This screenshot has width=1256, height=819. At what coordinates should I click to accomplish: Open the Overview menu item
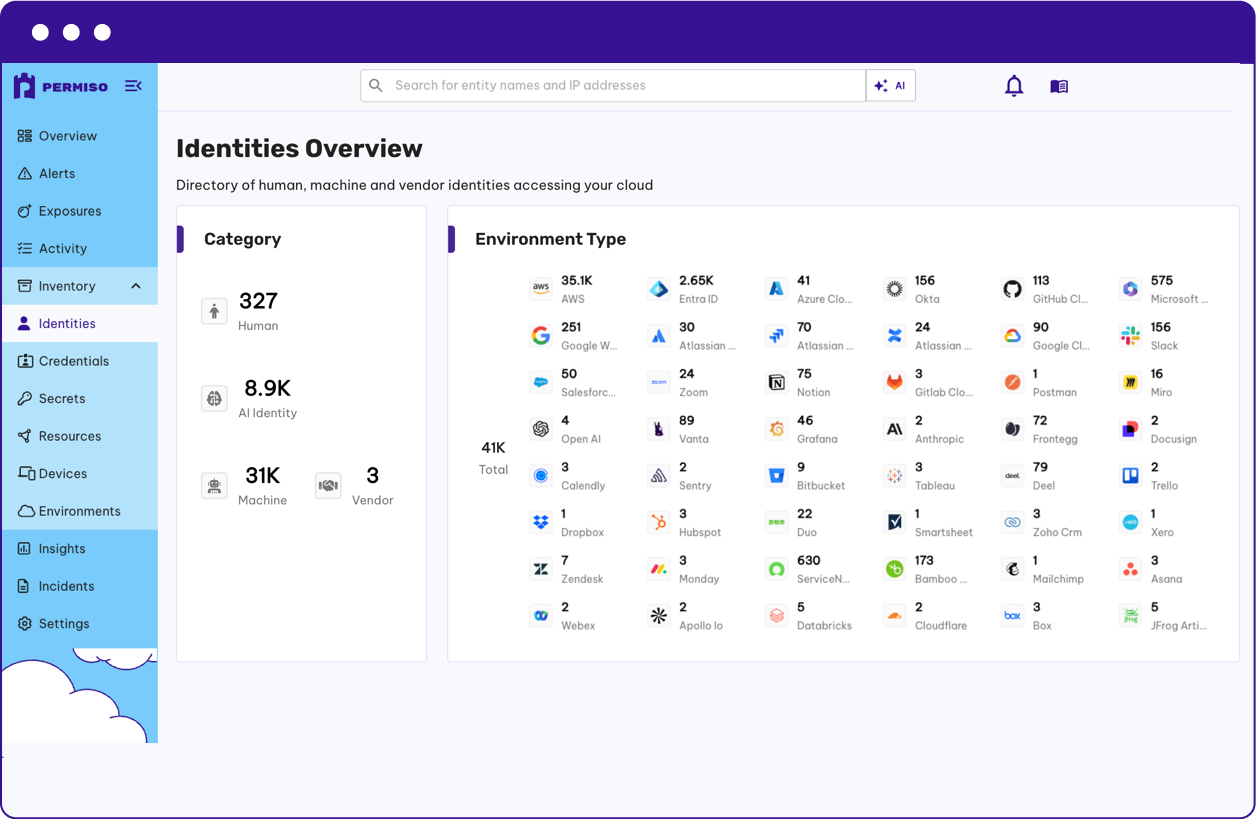(67, 136)
